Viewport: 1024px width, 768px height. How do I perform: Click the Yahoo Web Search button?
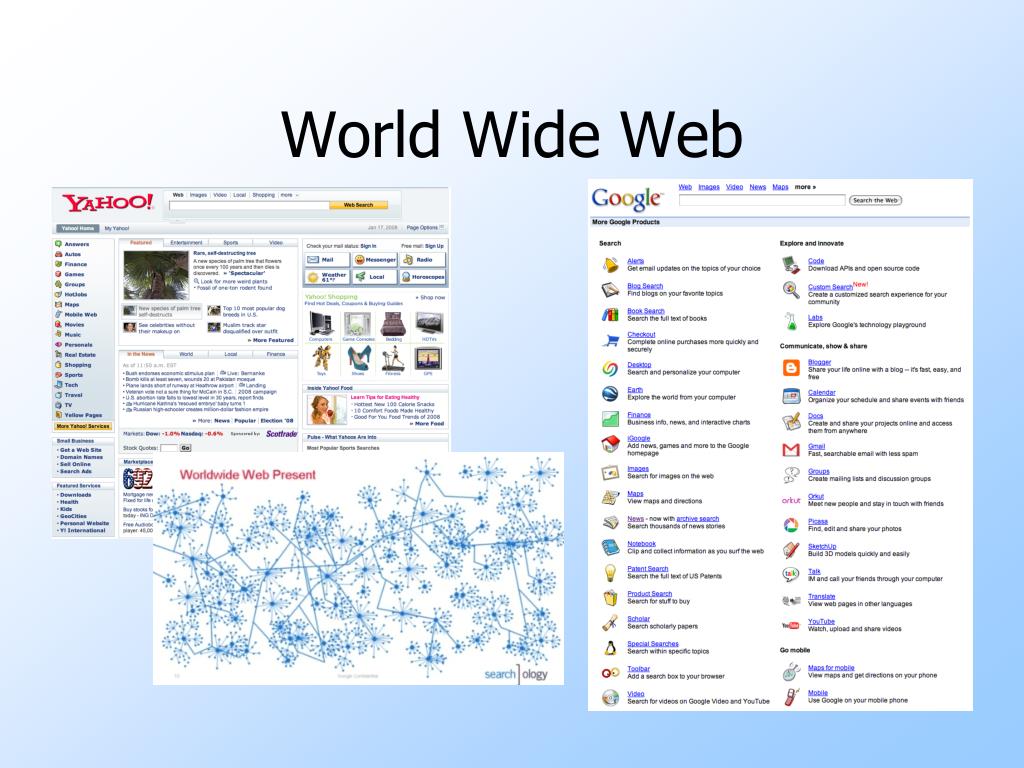pyautogui.click(x=359, y=205)
